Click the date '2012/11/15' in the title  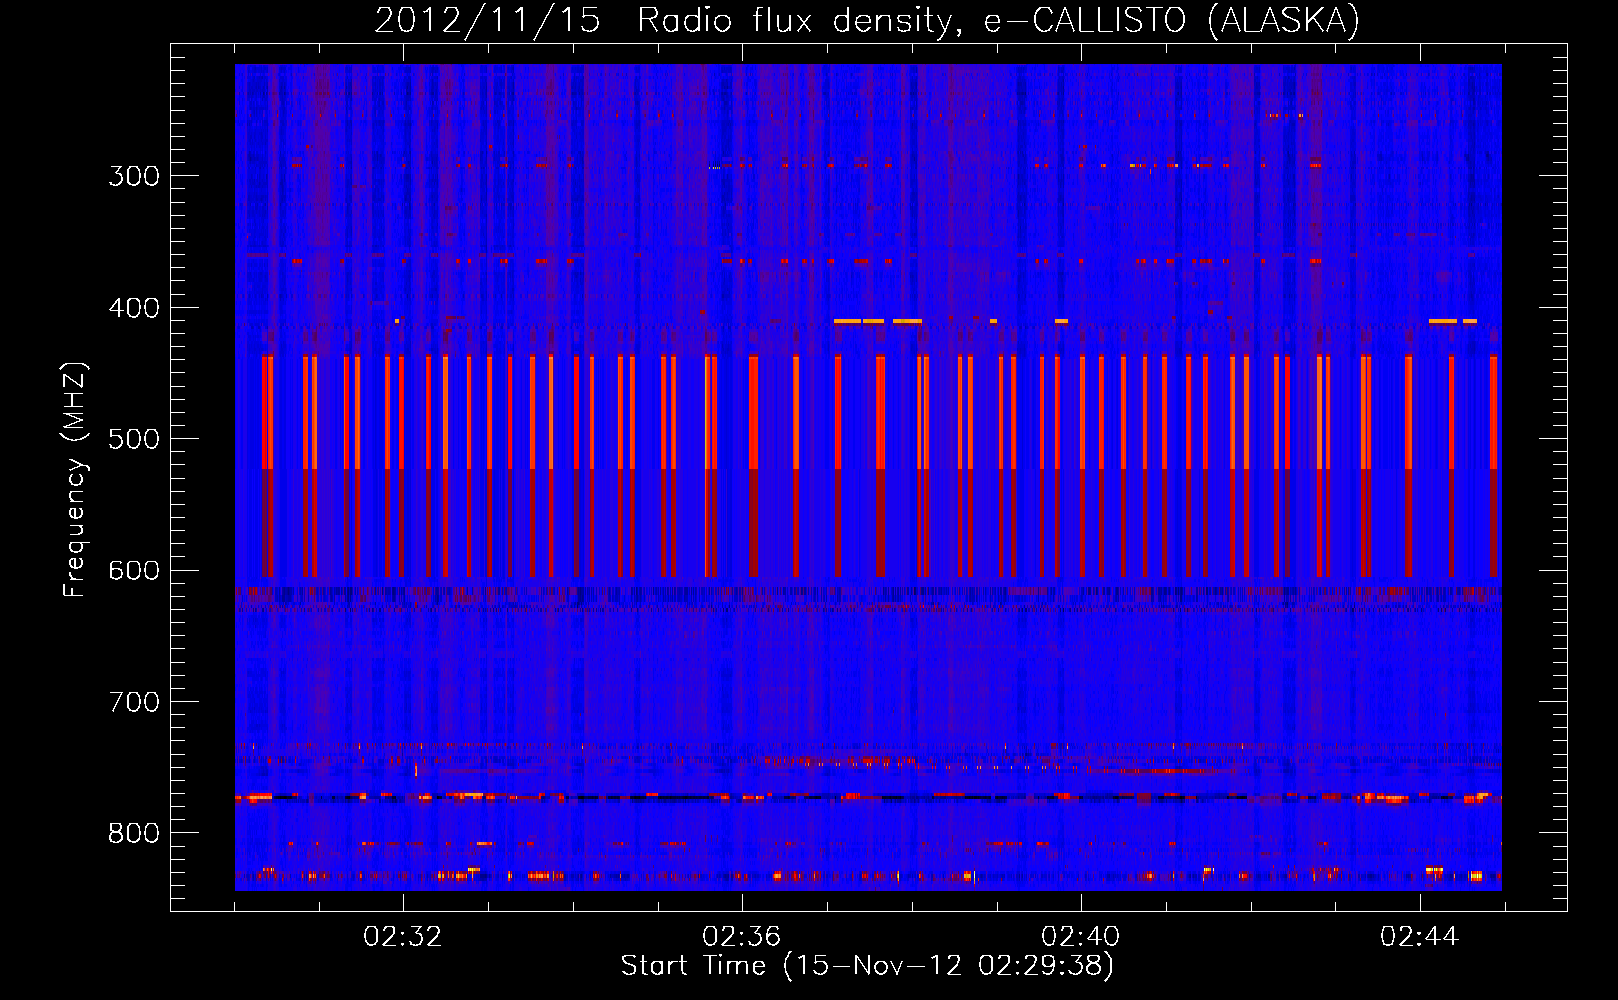pyautogui.click(x=487, y=20)
